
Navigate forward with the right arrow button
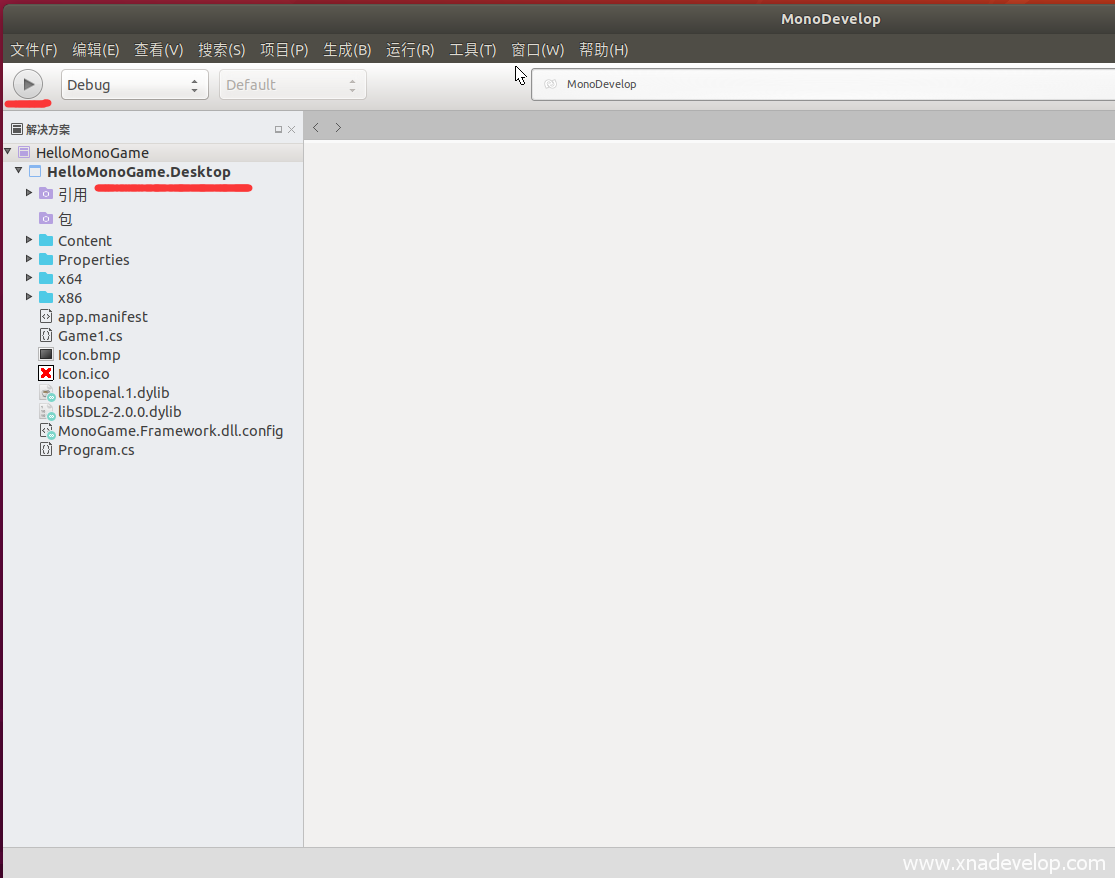pyautogui.click(x=338, y=127)
